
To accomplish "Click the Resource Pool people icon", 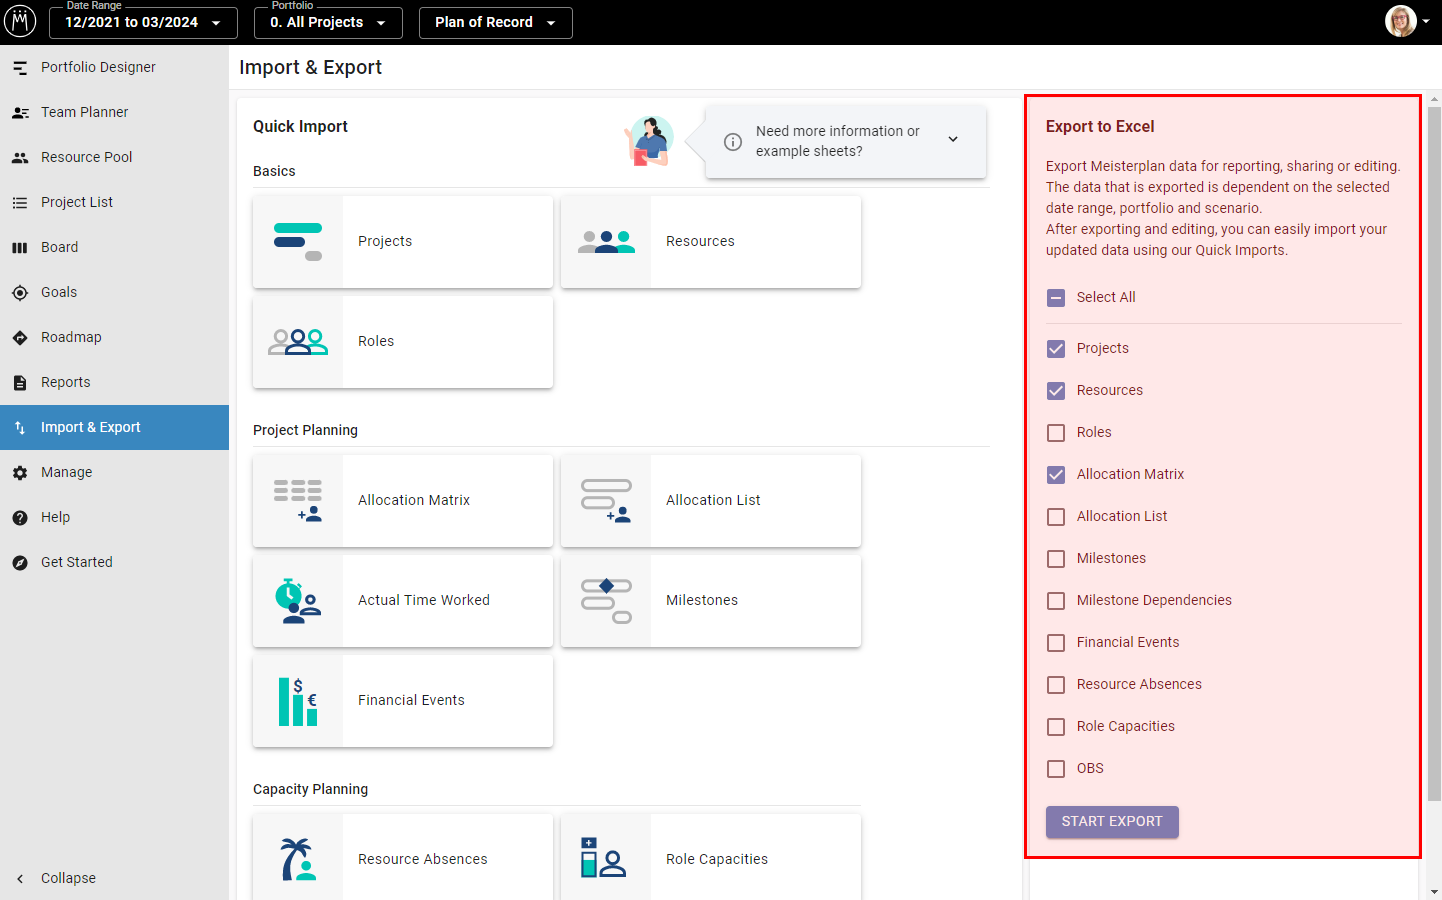I will [x=20, y=158].
